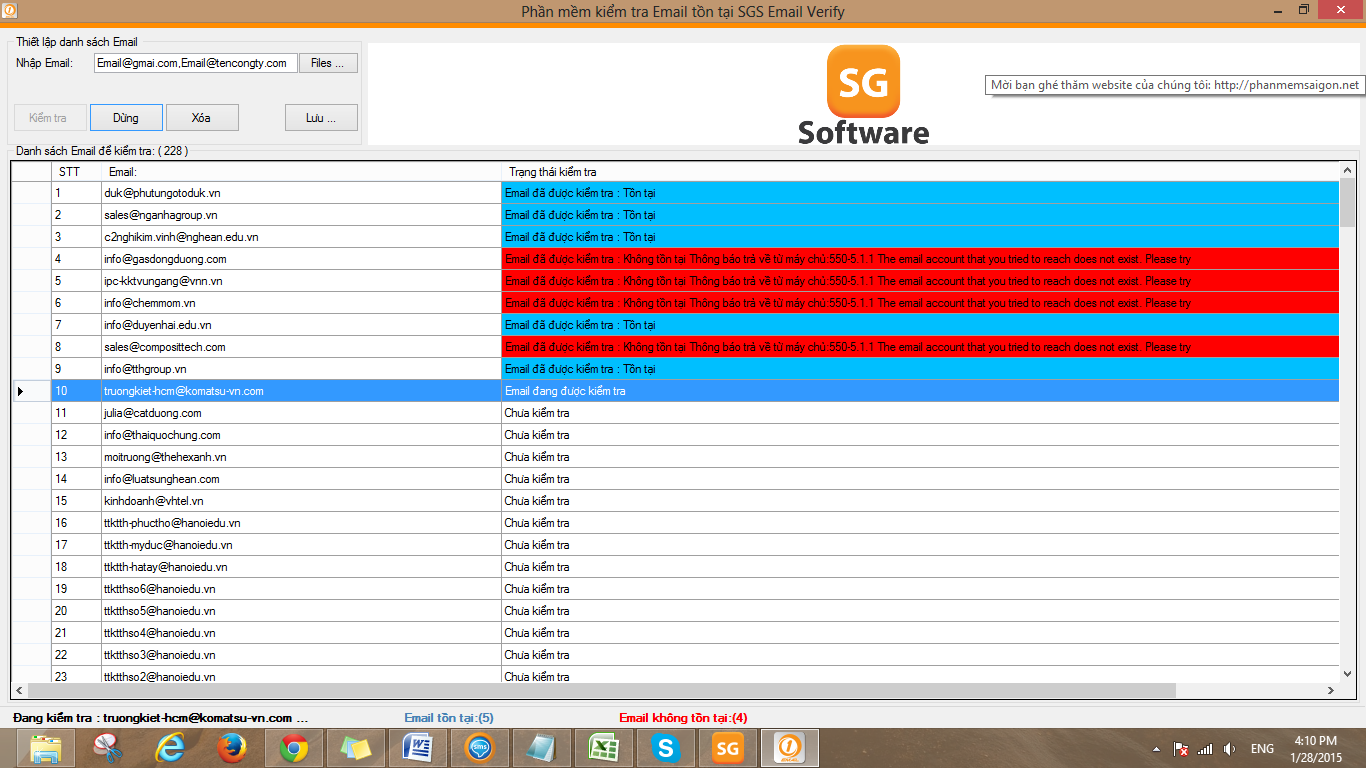Image resolution: width=1366 pixels, height=768 pixels.
Task: Select the julia@catduong.com email cell
Action: pyautogui.click(x=301, y=413)
